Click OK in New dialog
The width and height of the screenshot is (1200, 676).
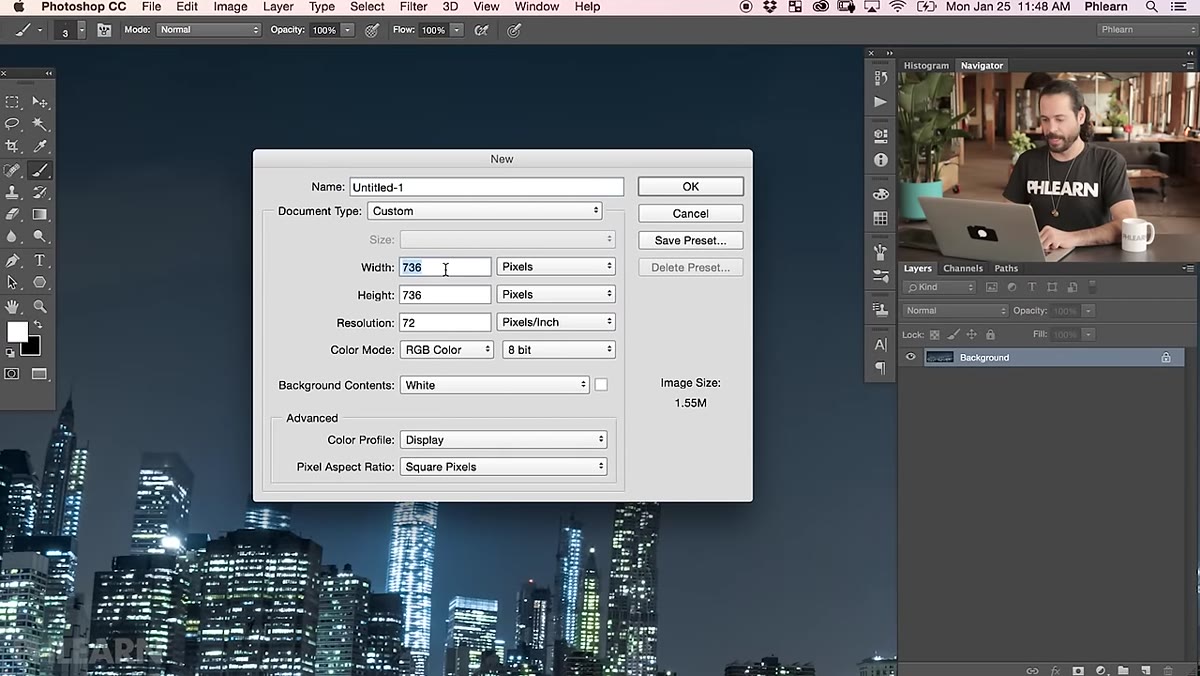click(x=690, y=187)
